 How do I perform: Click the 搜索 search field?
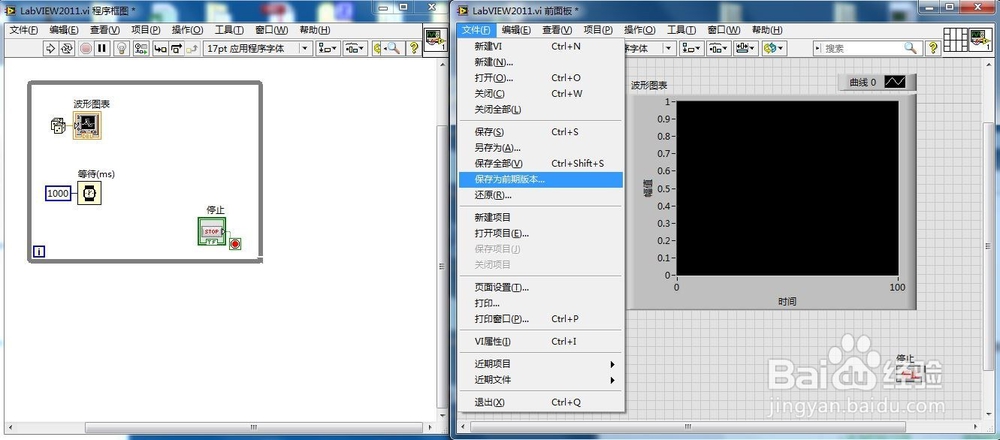867,48
